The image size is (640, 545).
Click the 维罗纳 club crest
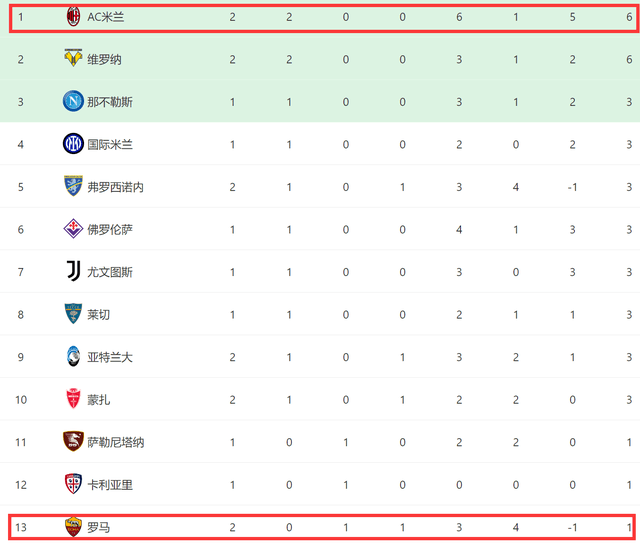click(73, 58)
